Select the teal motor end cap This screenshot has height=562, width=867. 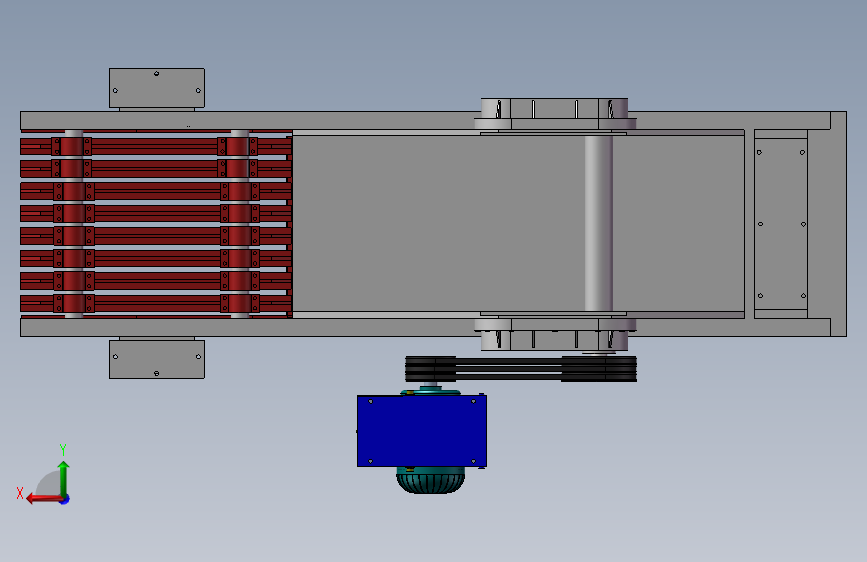pyautogui.click(x=431, y=480)
